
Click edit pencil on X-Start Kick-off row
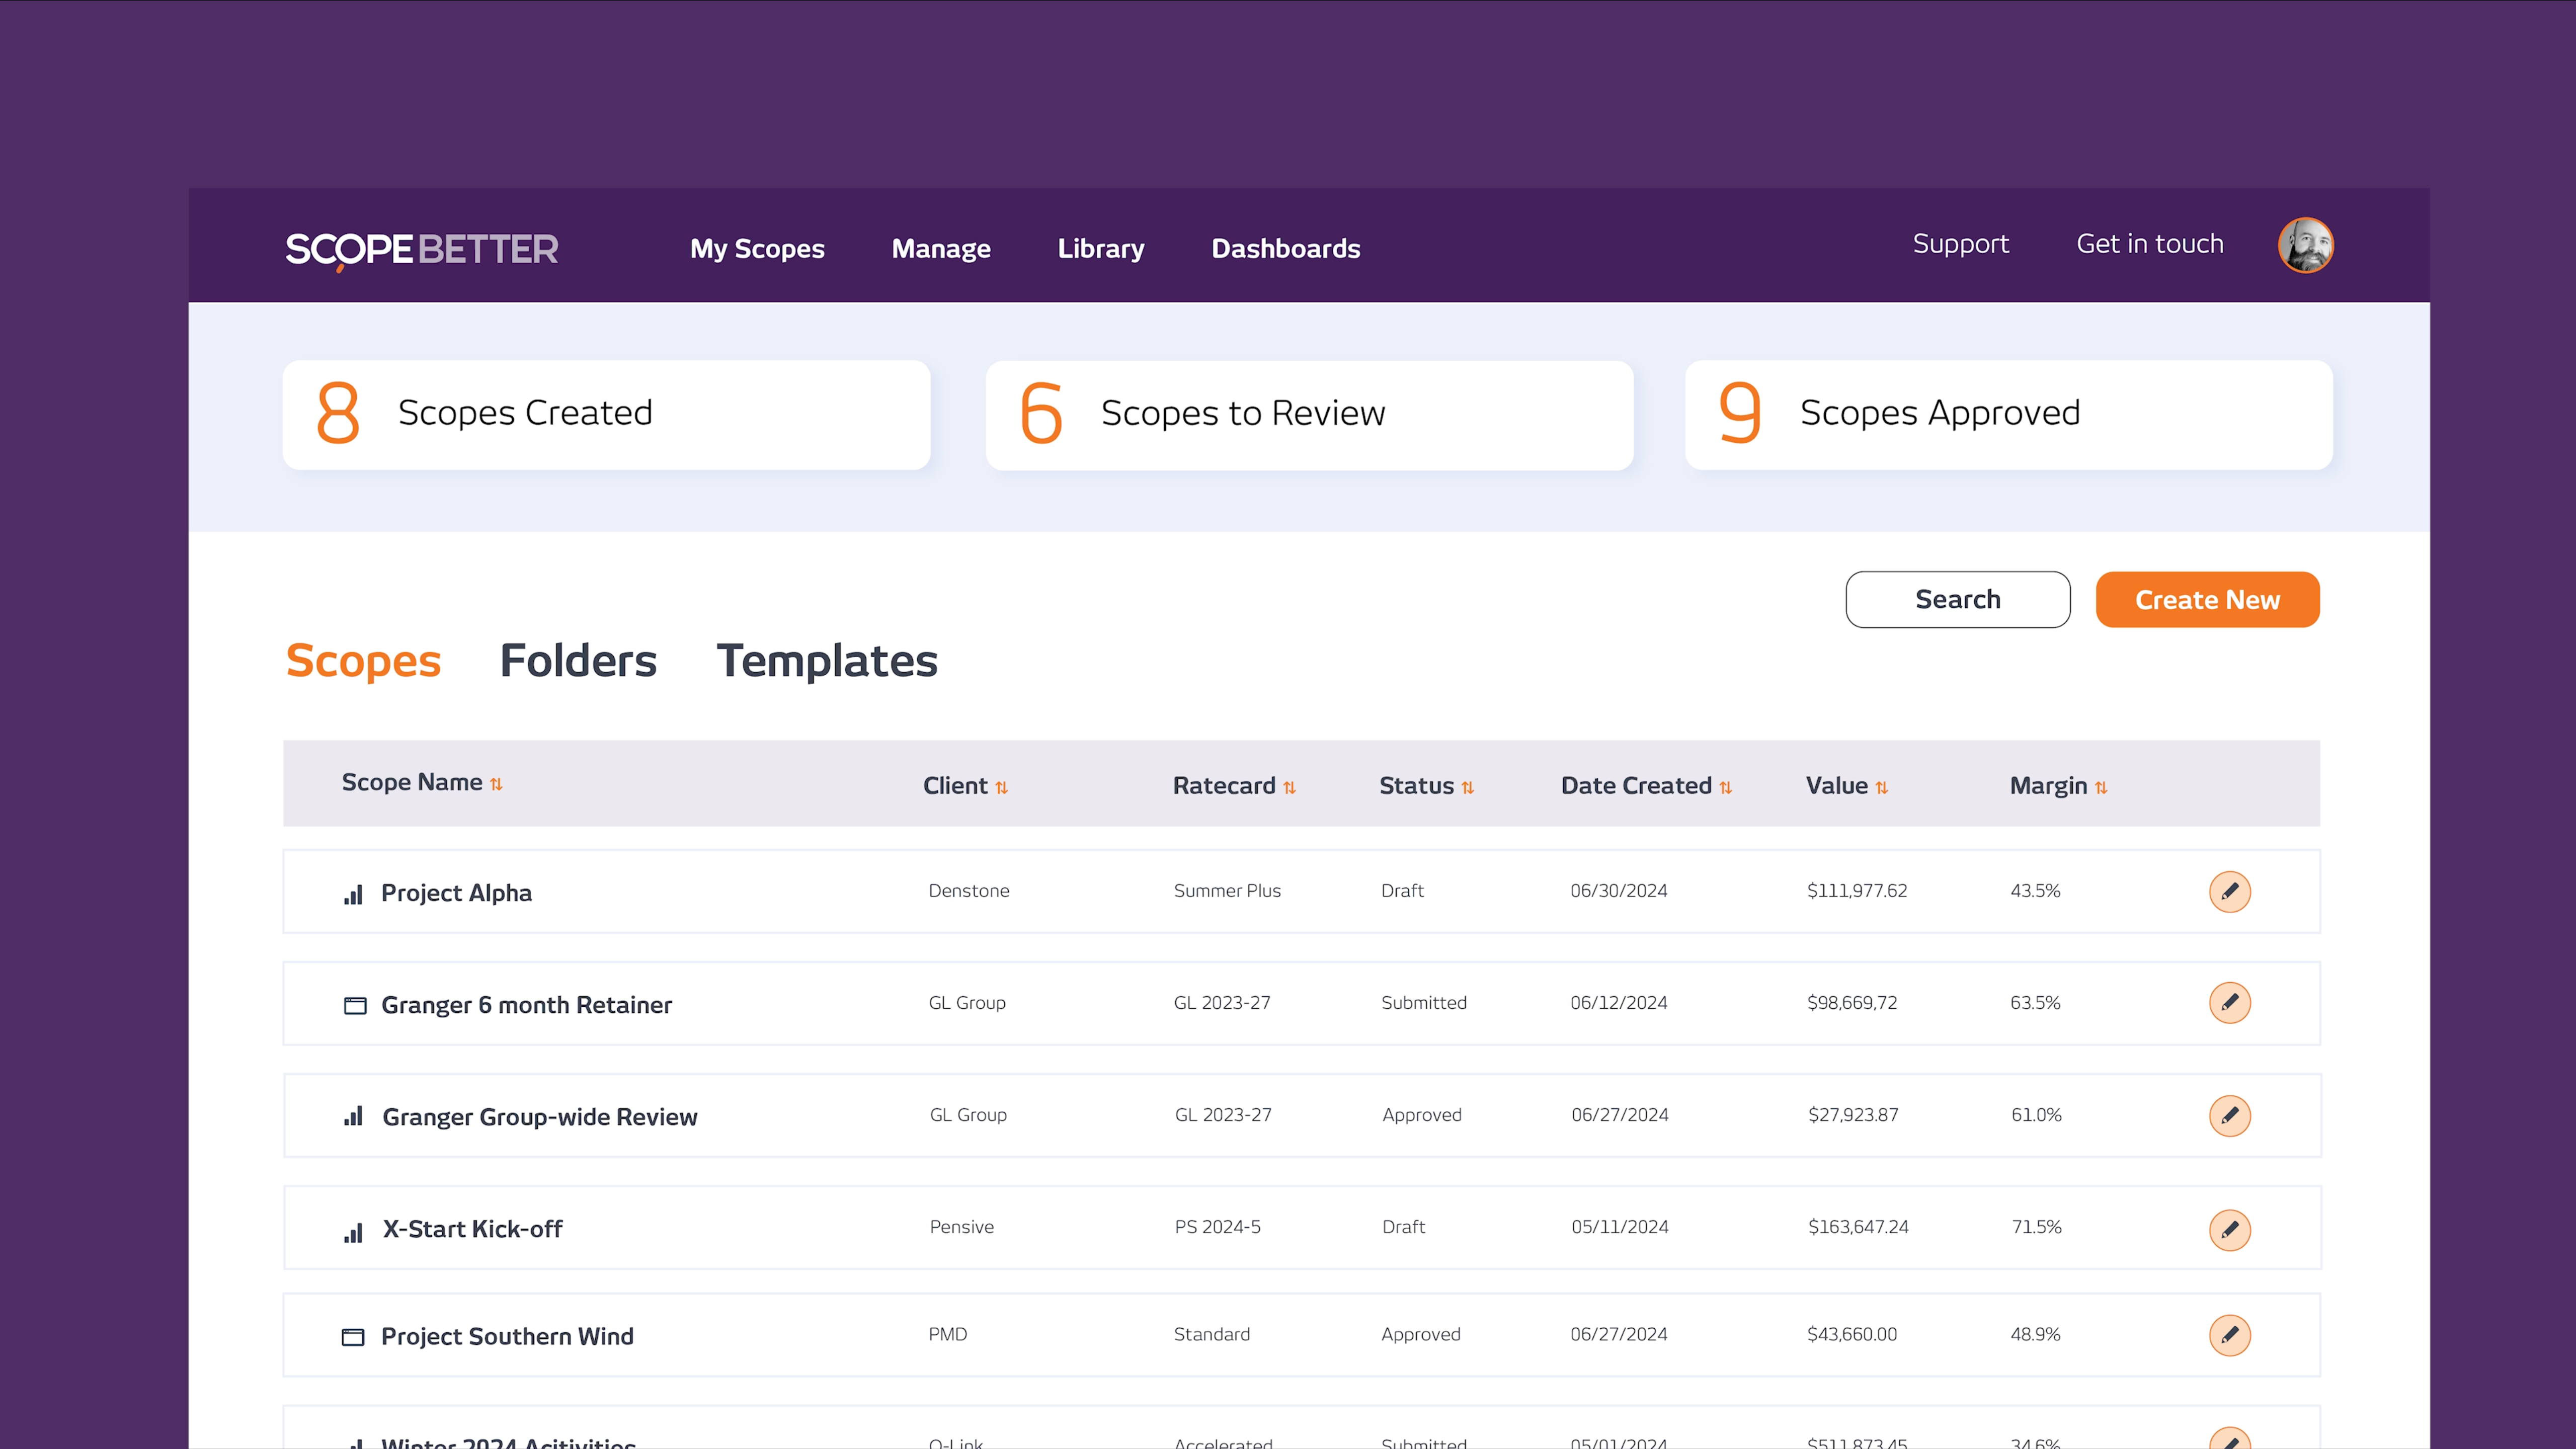pyautogui.click(x=2229, y=1229)
